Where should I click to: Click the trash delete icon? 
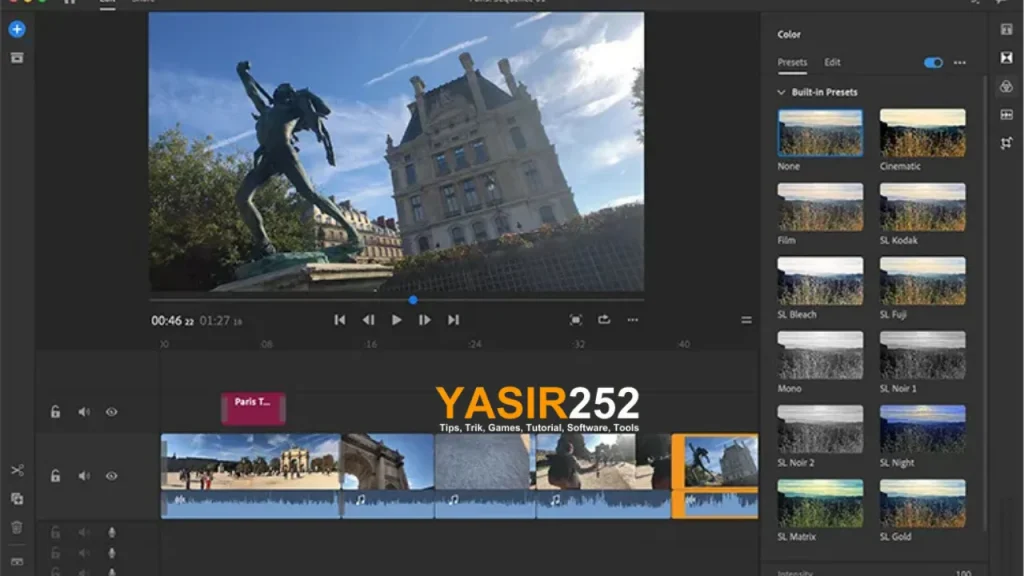tap(17, 527)
